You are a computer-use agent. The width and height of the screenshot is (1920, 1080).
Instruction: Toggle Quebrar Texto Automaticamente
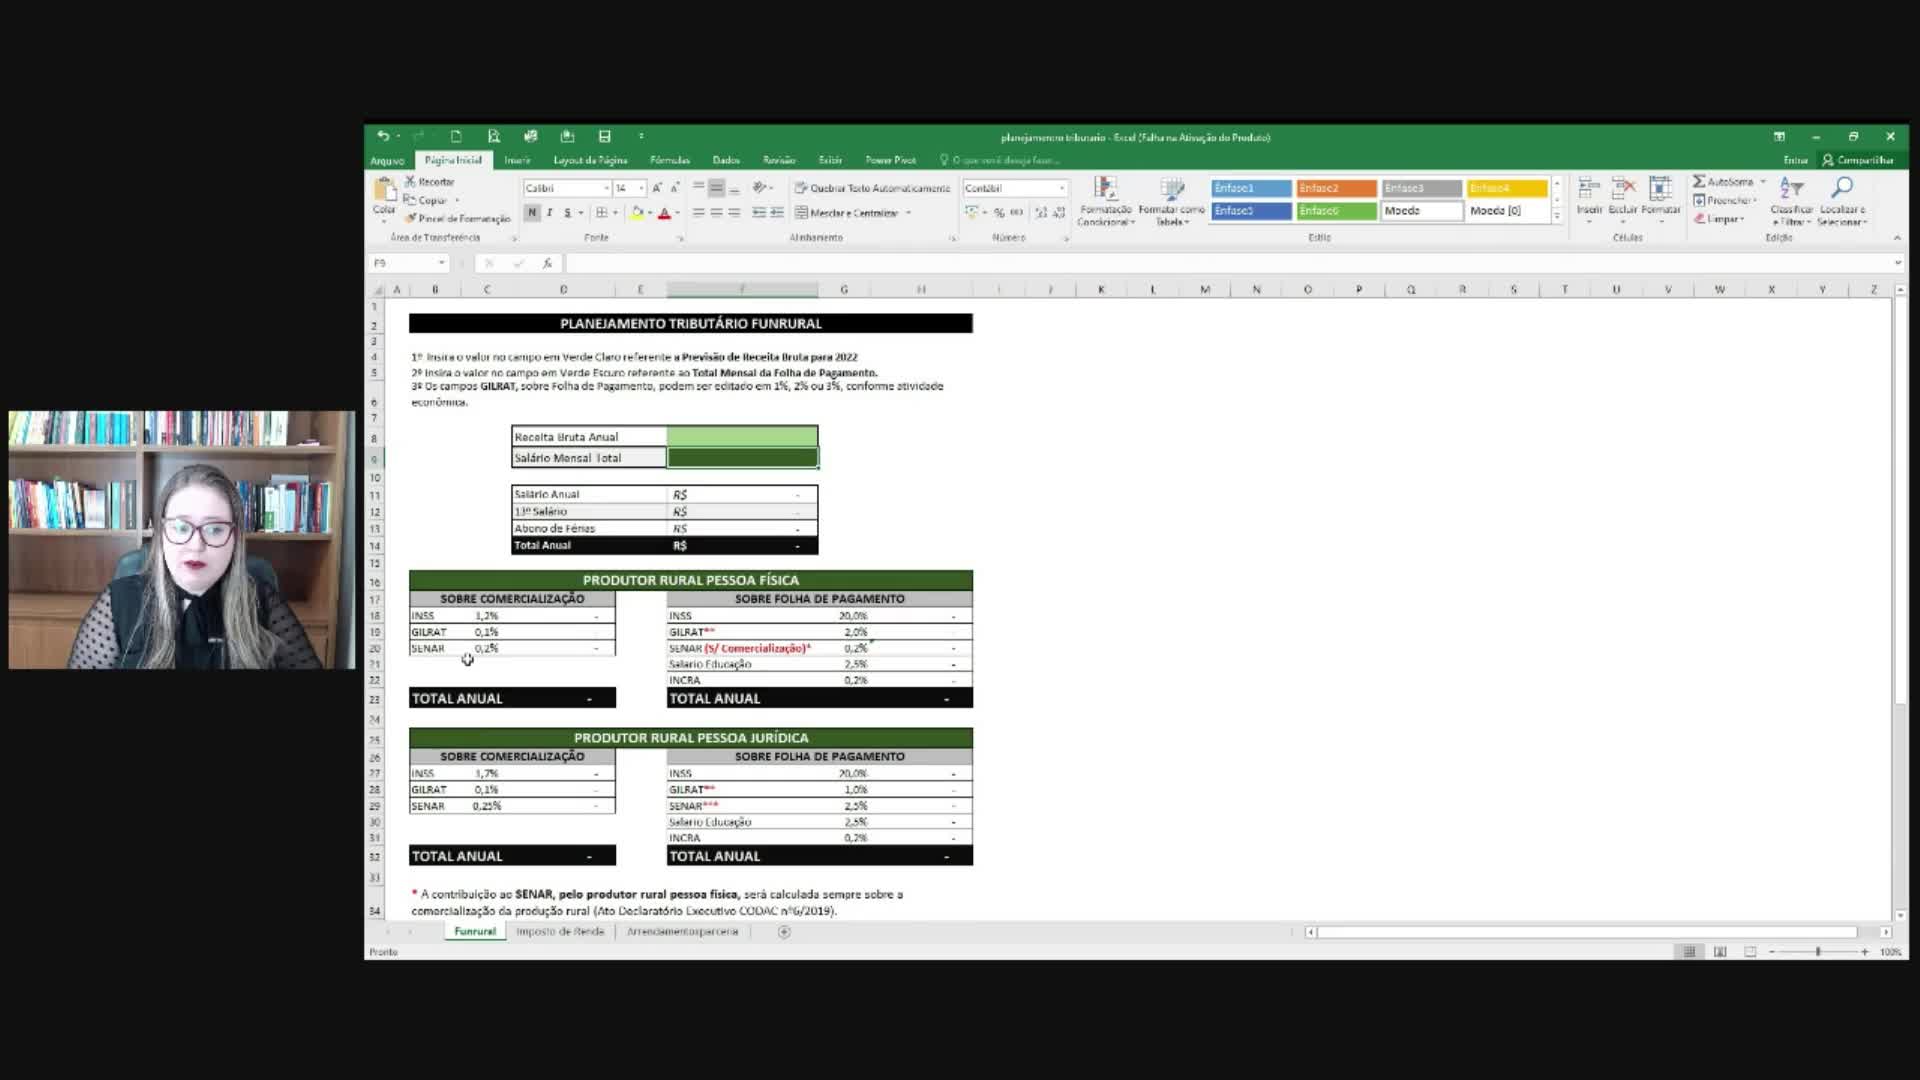pos(872,188)
